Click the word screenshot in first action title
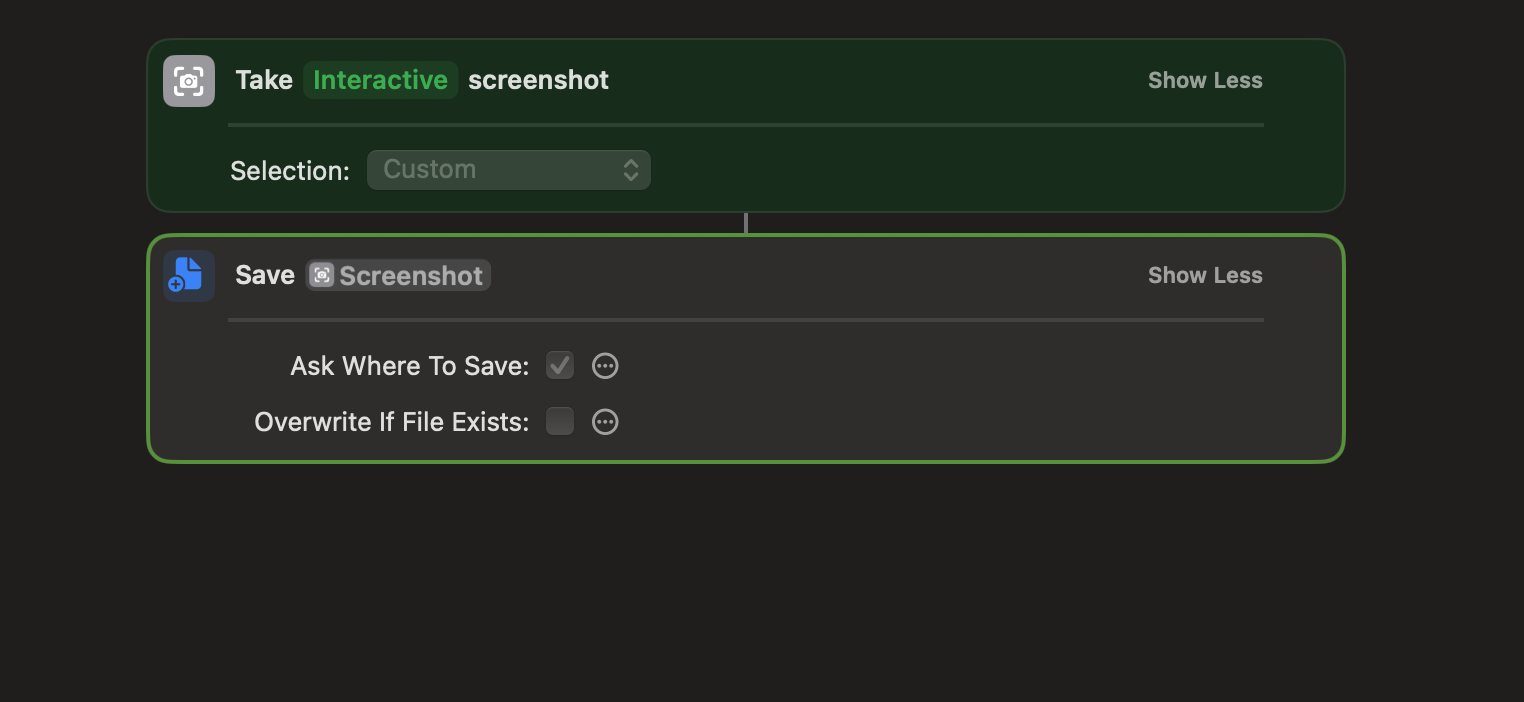1524x702 pixels. tap(538, 80)
